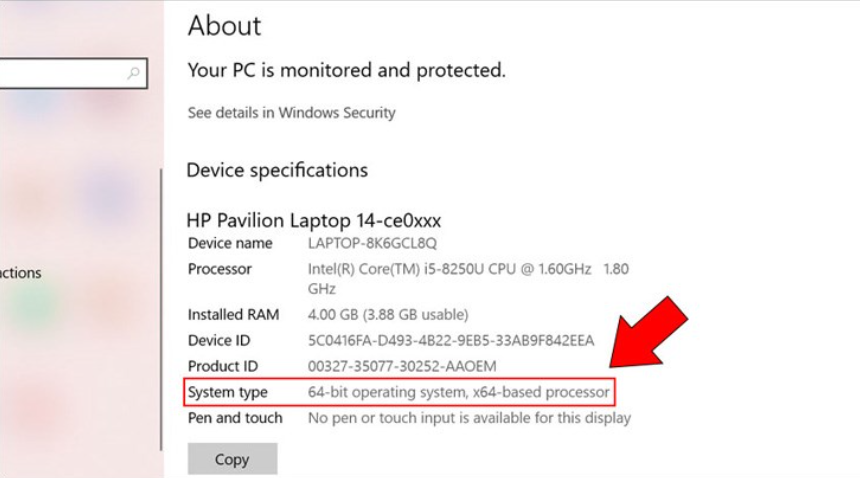
Task: Focus the settings search input field
Action: pyautogui.click(x=60, y=73)
